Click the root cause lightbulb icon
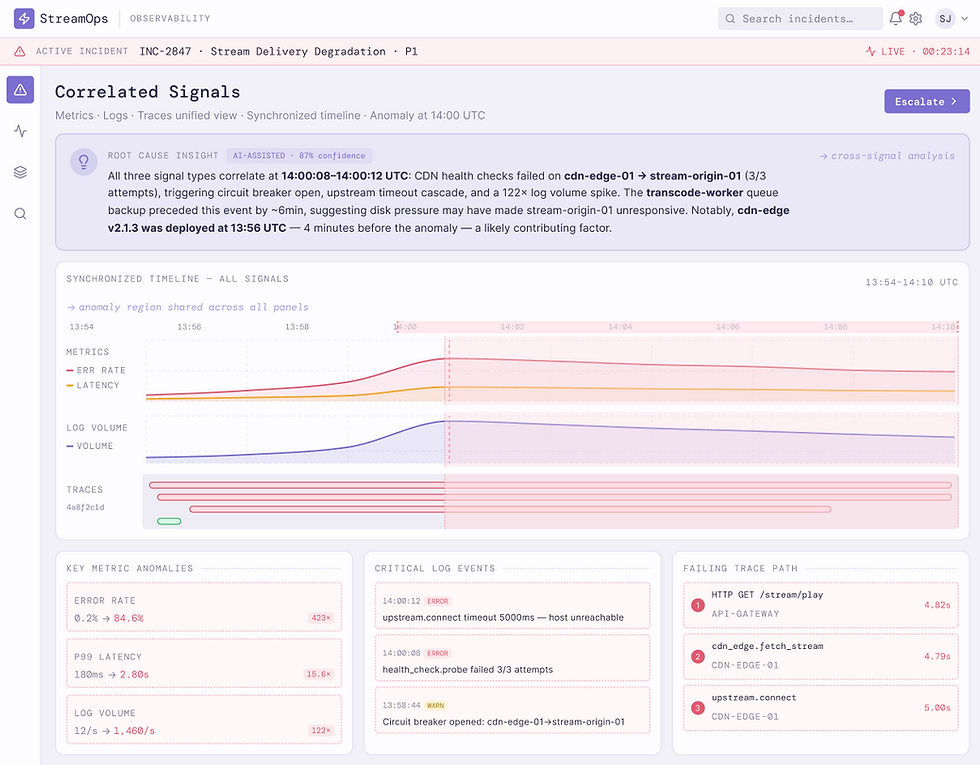 tap(83, 162)
